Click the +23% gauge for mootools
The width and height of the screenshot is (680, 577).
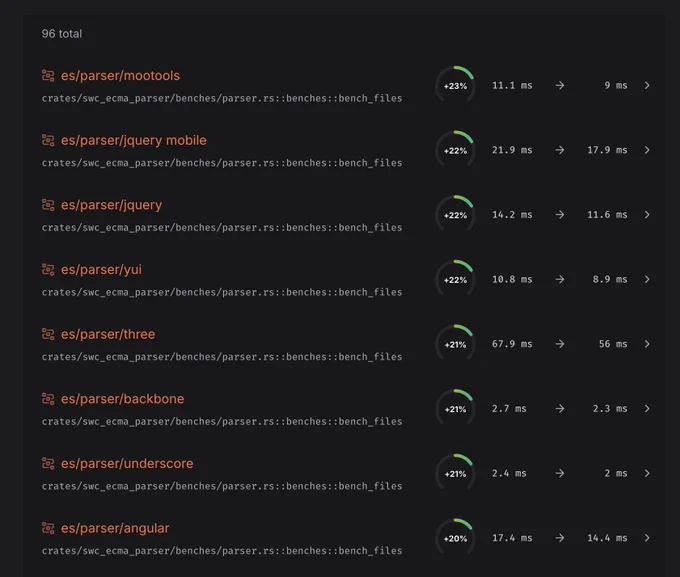coord(455,85)
